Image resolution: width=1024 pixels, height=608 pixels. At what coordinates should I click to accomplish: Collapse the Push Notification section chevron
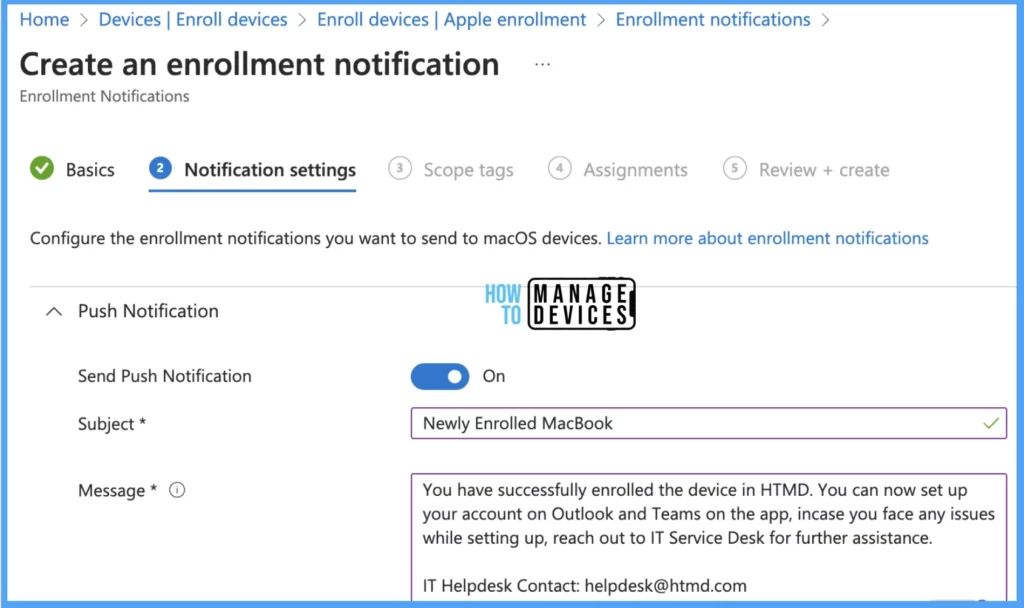(54, 312)
